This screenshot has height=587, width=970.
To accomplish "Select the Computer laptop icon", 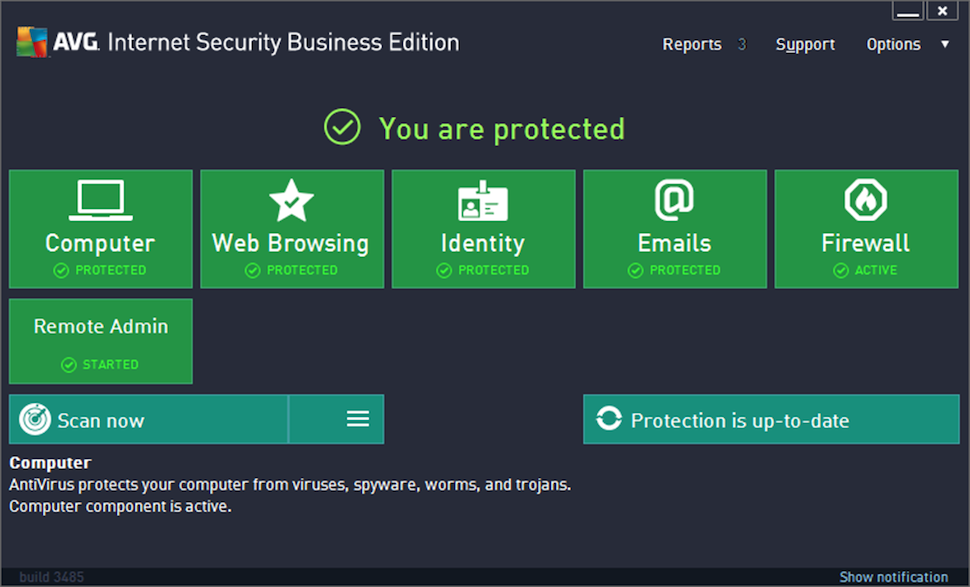I will click(x=100, y=198).
